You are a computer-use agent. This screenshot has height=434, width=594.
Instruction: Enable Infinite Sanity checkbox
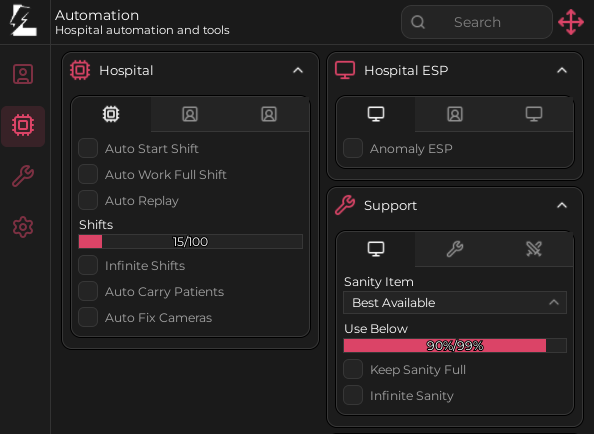353,395
